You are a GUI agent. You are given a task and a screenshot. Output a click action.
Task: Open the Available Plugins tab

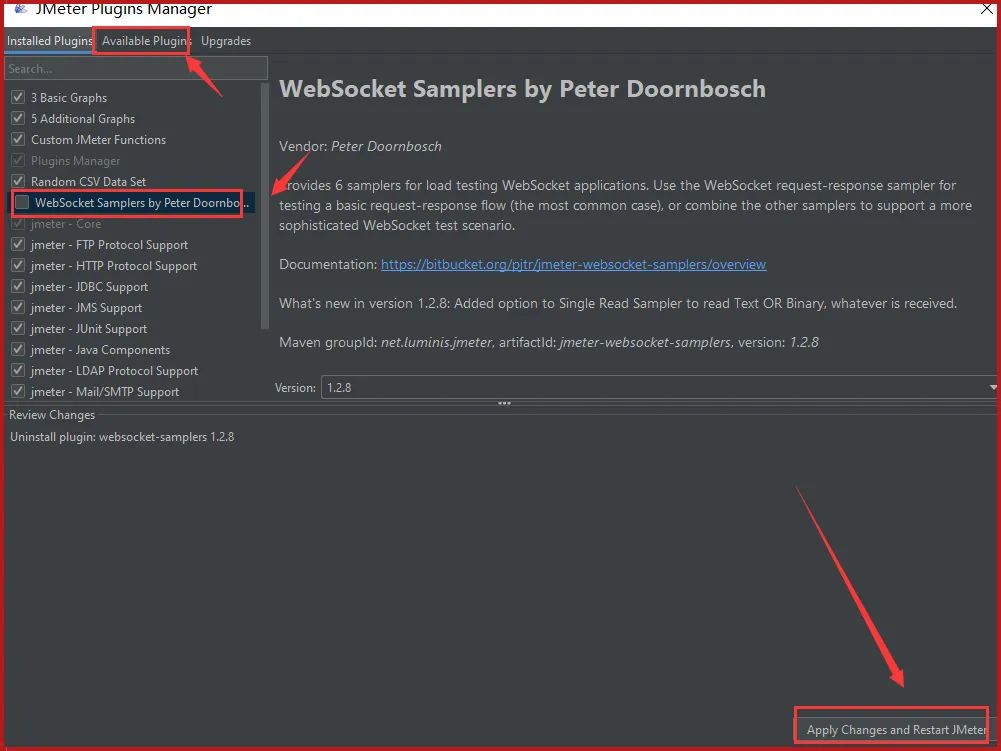point(146,41)
